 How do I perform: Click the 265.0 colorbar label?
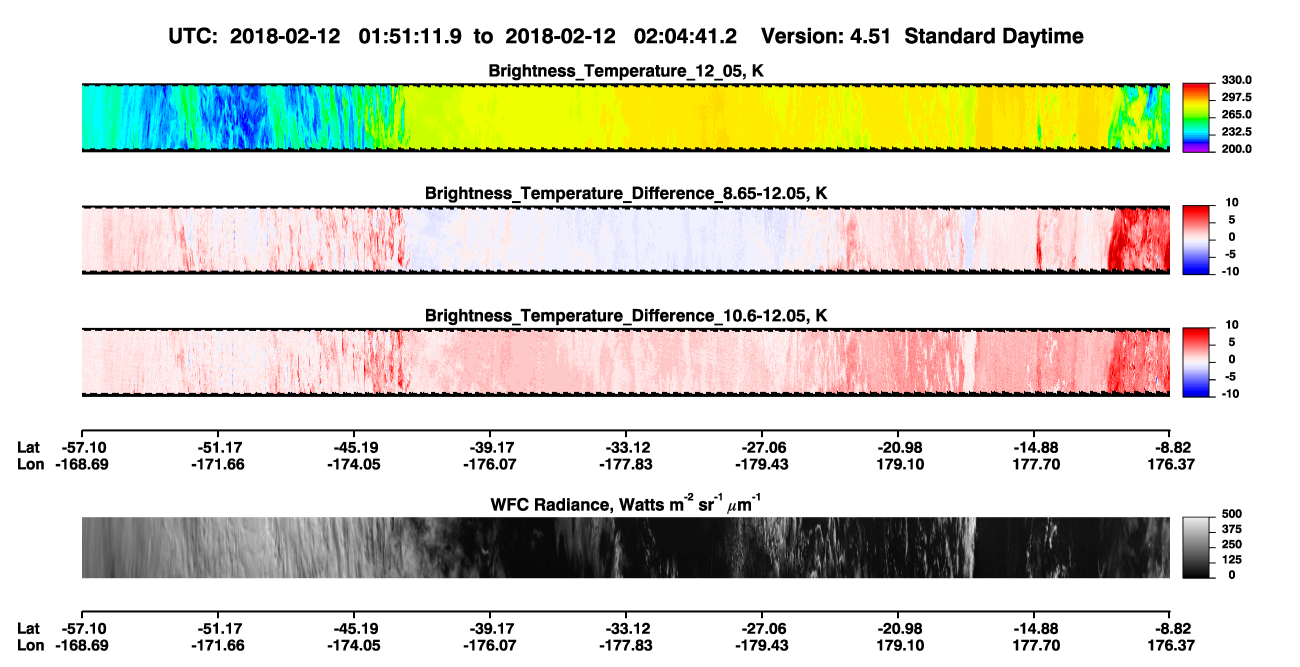(x=1238, y=114)
